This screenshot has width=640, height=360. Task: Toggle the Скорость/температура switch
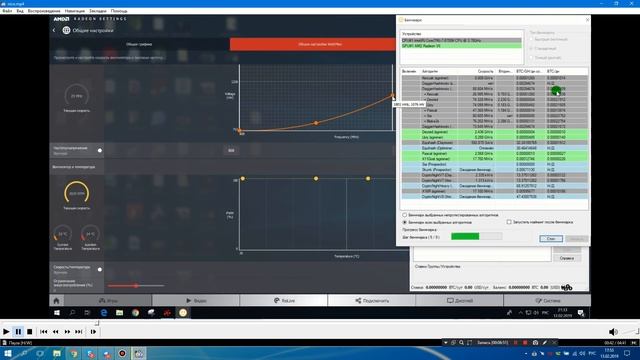click(x=100, y=269)
